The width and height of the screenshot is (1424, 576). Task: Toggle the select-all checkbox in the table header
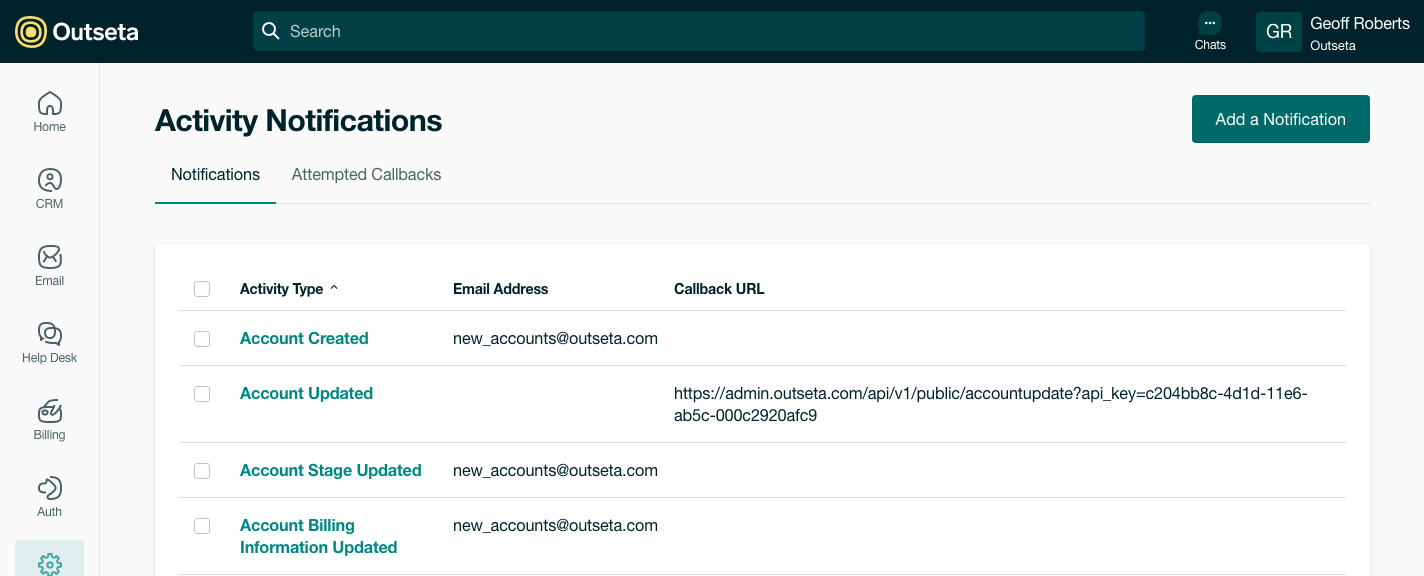coord(202,288)
